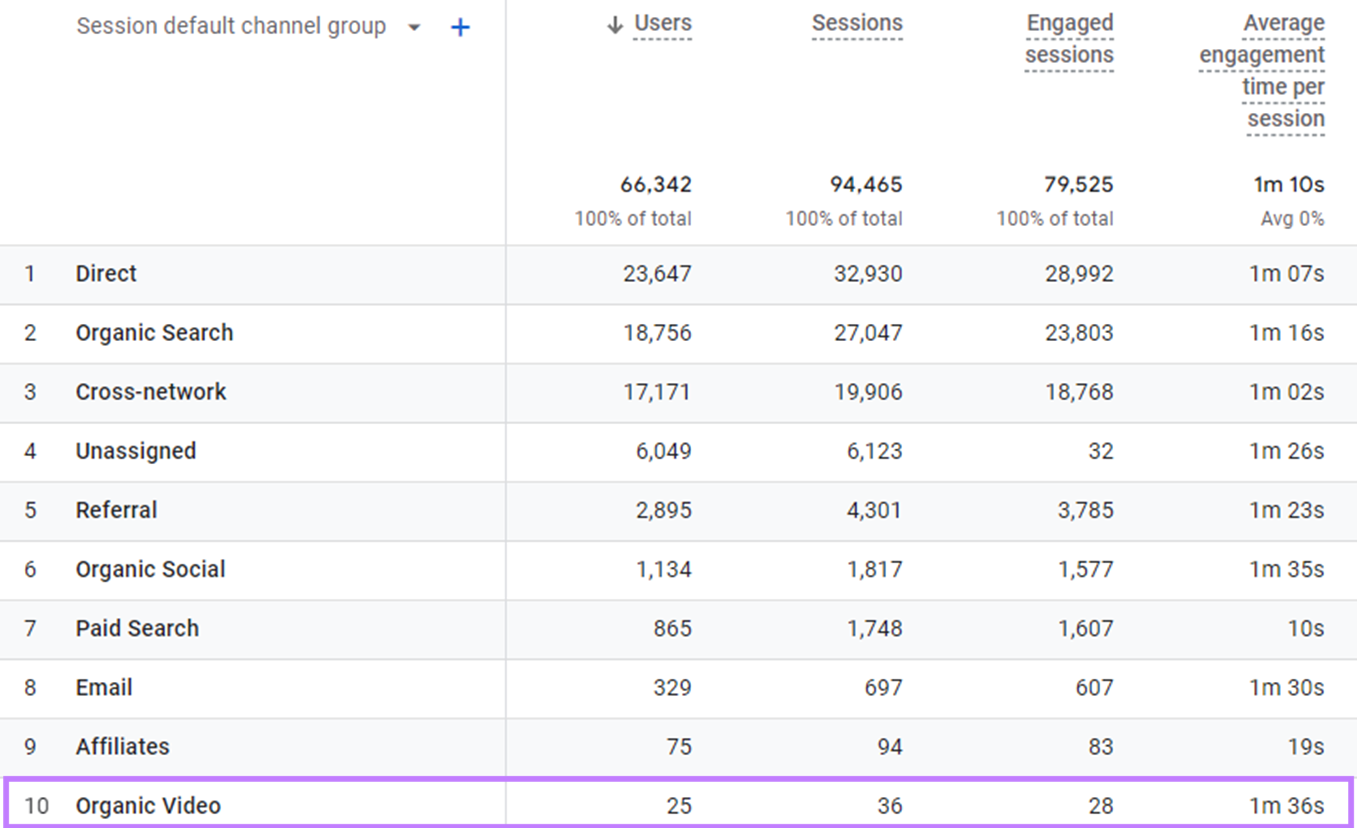Sort by Engaged sessions column header
Image resolution: width=1357 pixels, height=828 pixels.
pos(1069,38)
